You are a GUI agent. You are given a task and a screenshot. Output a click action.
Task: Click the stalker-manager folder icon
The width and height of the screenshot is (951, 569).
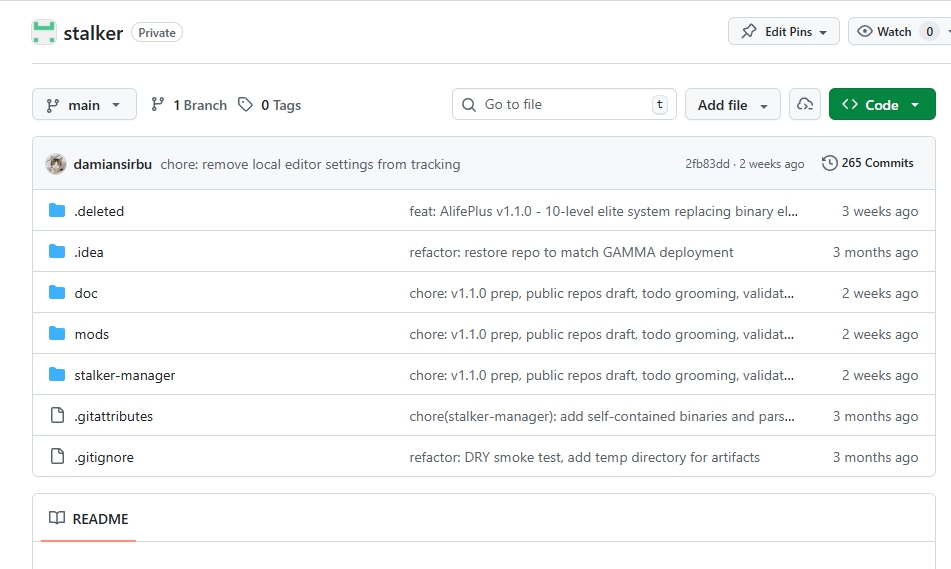pos(57,374)
